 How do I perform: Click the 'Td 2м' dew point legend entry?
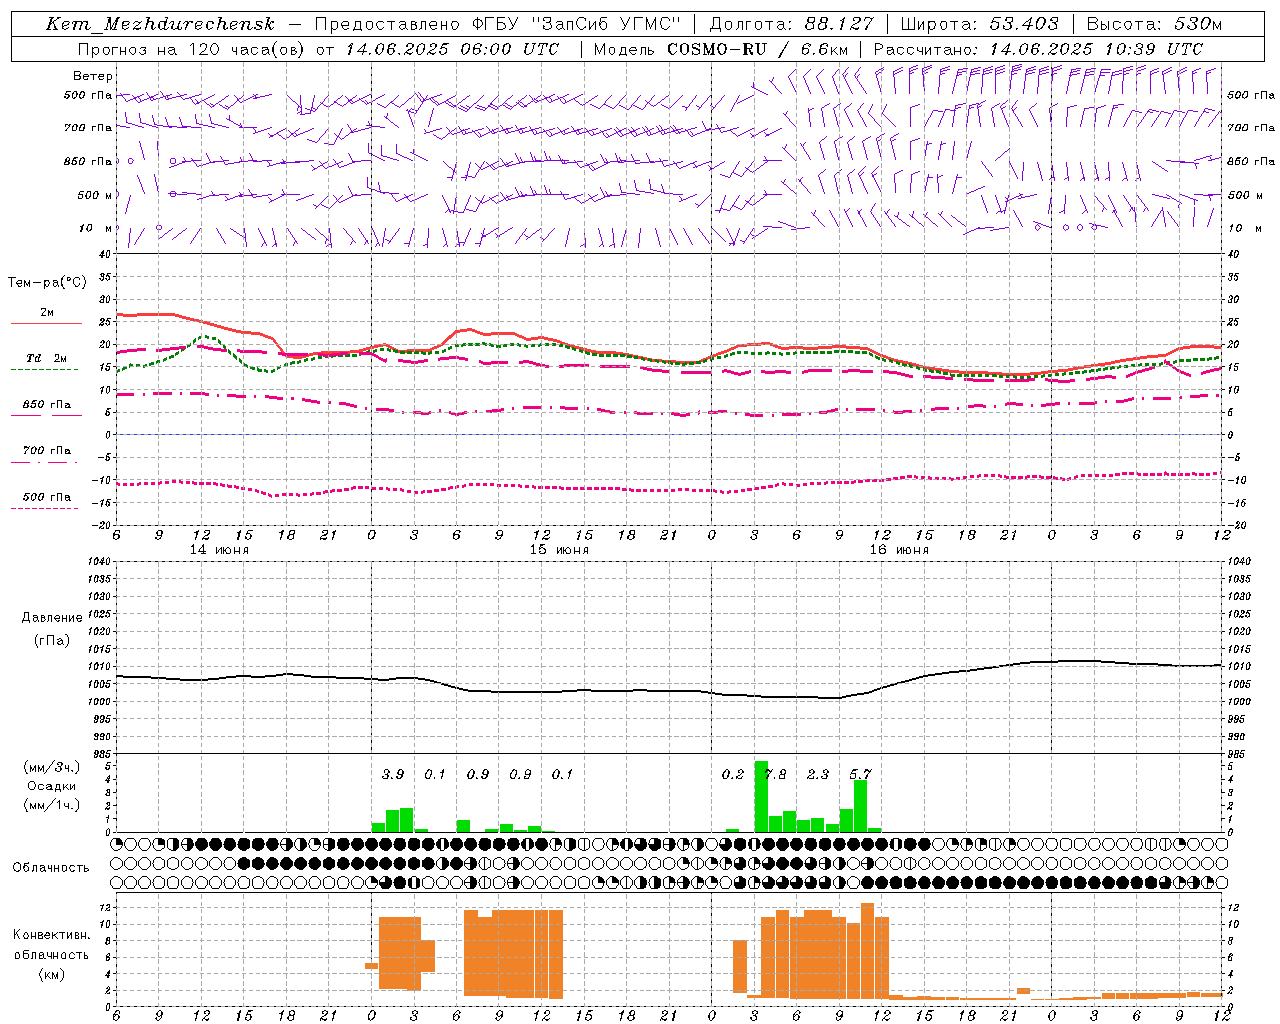47,358
